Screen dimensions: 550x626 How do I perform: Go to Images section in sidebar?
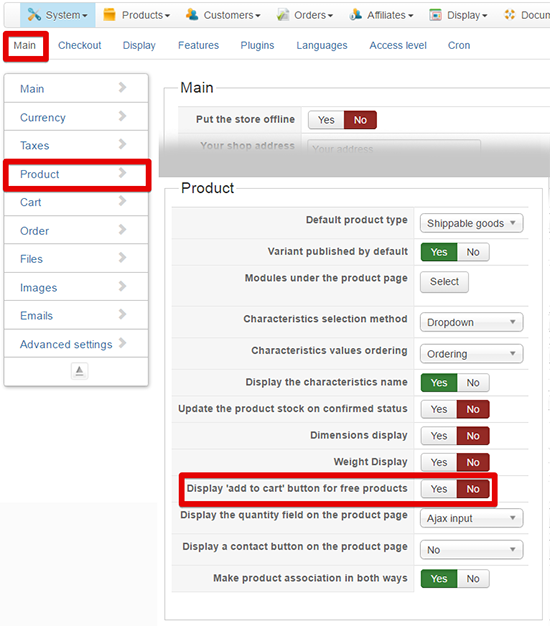coord(76,287)
